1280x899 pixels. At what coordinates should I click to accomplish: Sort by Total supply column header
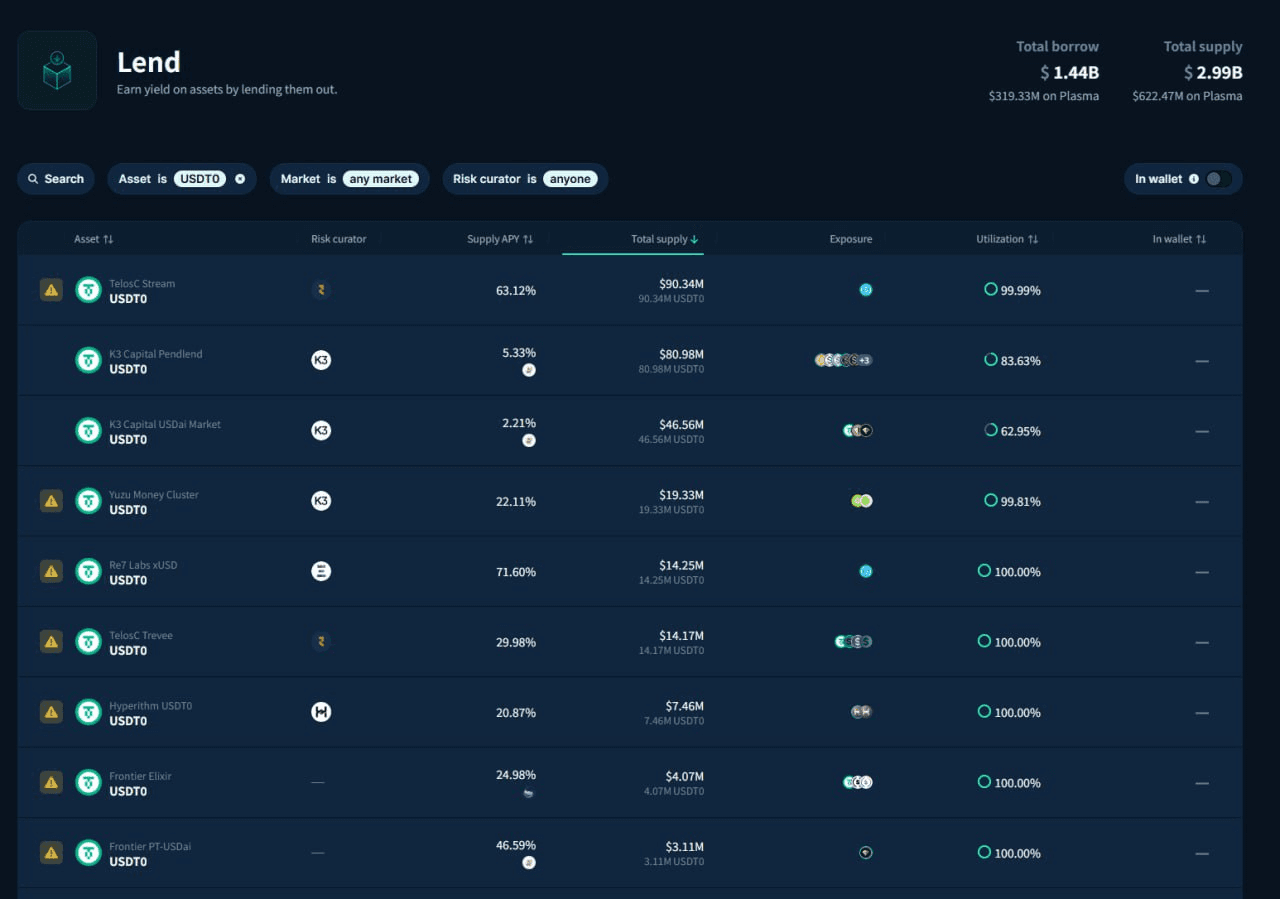click(664, 239)
